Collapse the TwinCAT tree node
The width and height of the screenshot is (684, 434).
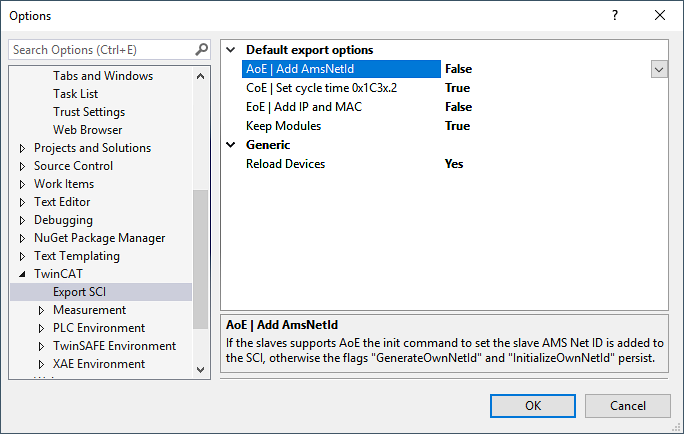(x=23, y=274)
